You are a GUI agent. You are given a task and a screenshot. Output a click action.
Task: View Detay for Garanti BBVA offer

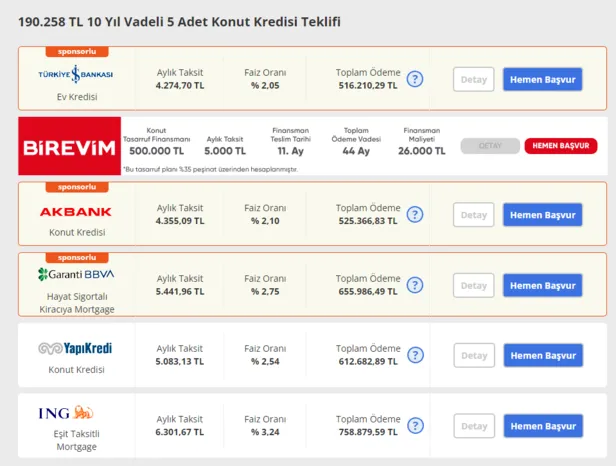click(473, 286)
